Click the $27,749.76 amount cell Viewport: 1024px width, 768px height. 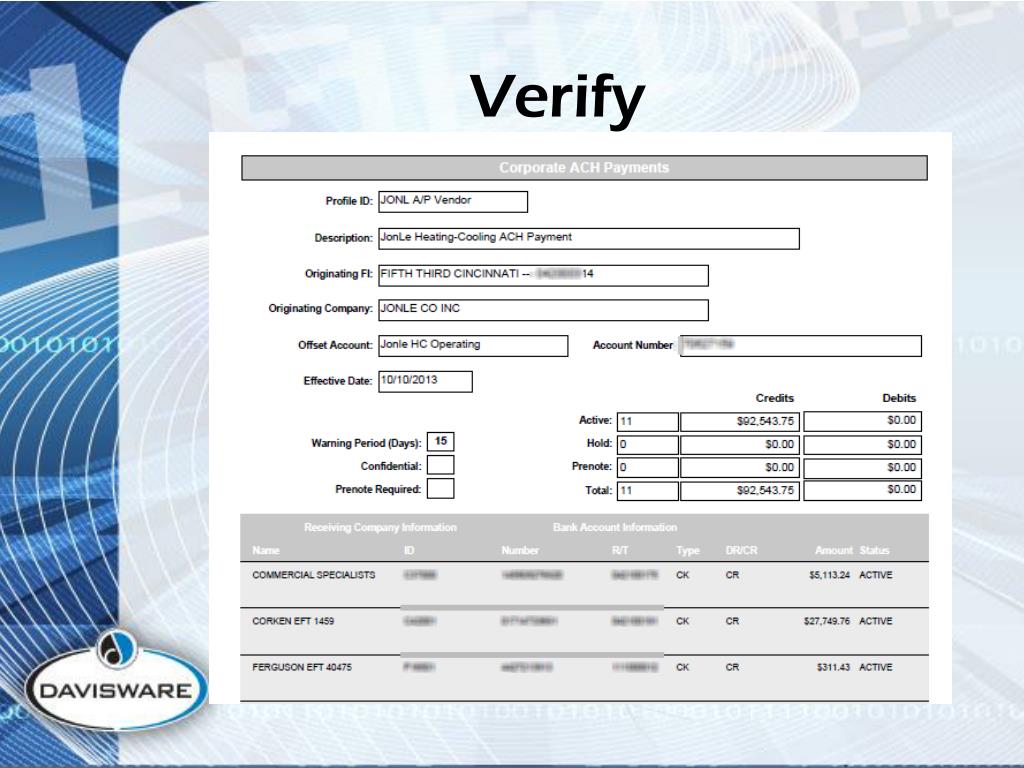point(827,621)
